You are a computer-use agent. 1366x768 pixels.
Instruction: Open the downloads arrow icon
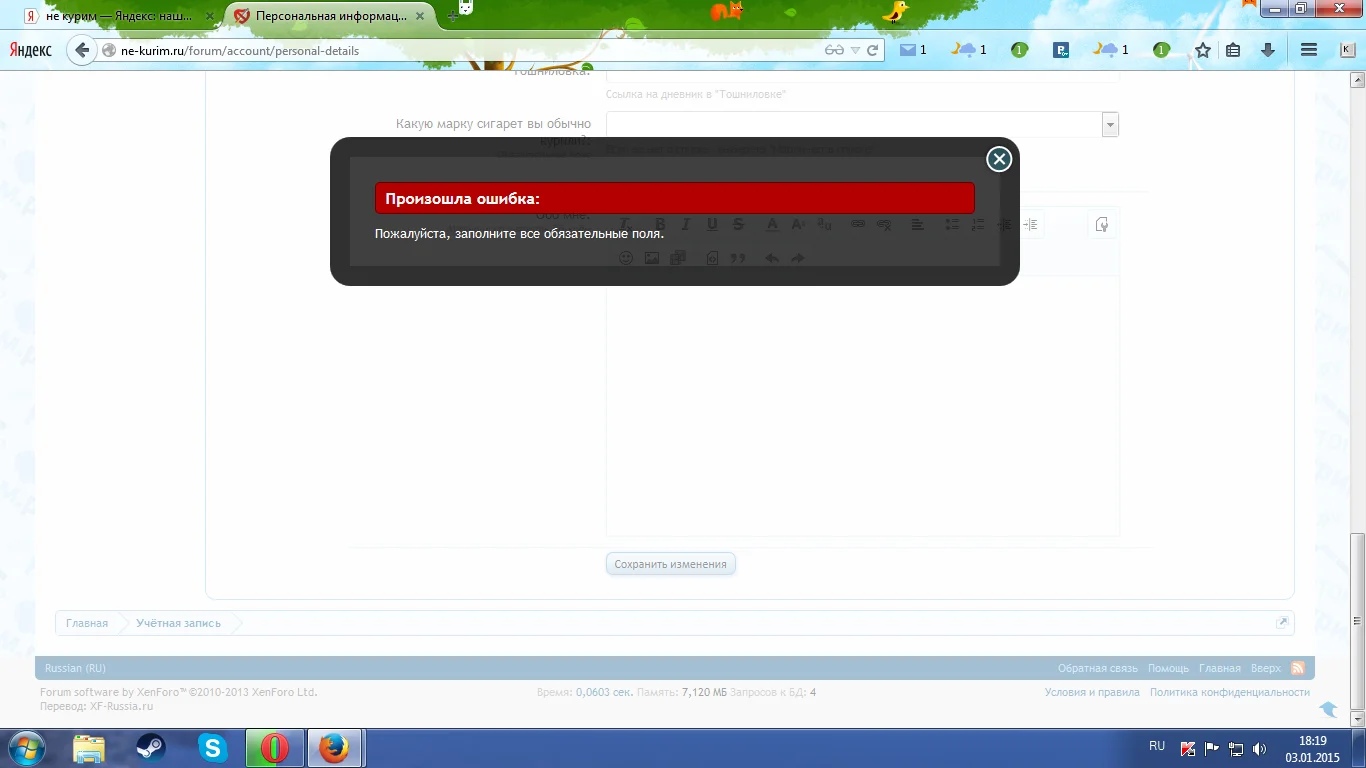click(1268, 50)
